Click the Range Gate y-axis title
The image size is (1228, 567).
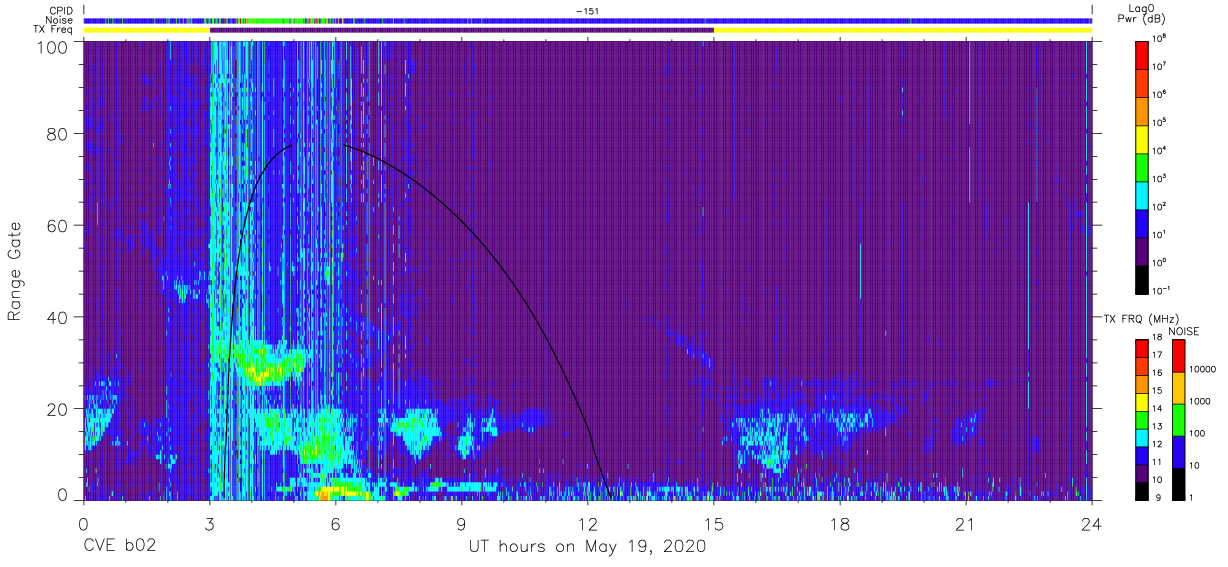pyautogui.click(x=15, y=271)
